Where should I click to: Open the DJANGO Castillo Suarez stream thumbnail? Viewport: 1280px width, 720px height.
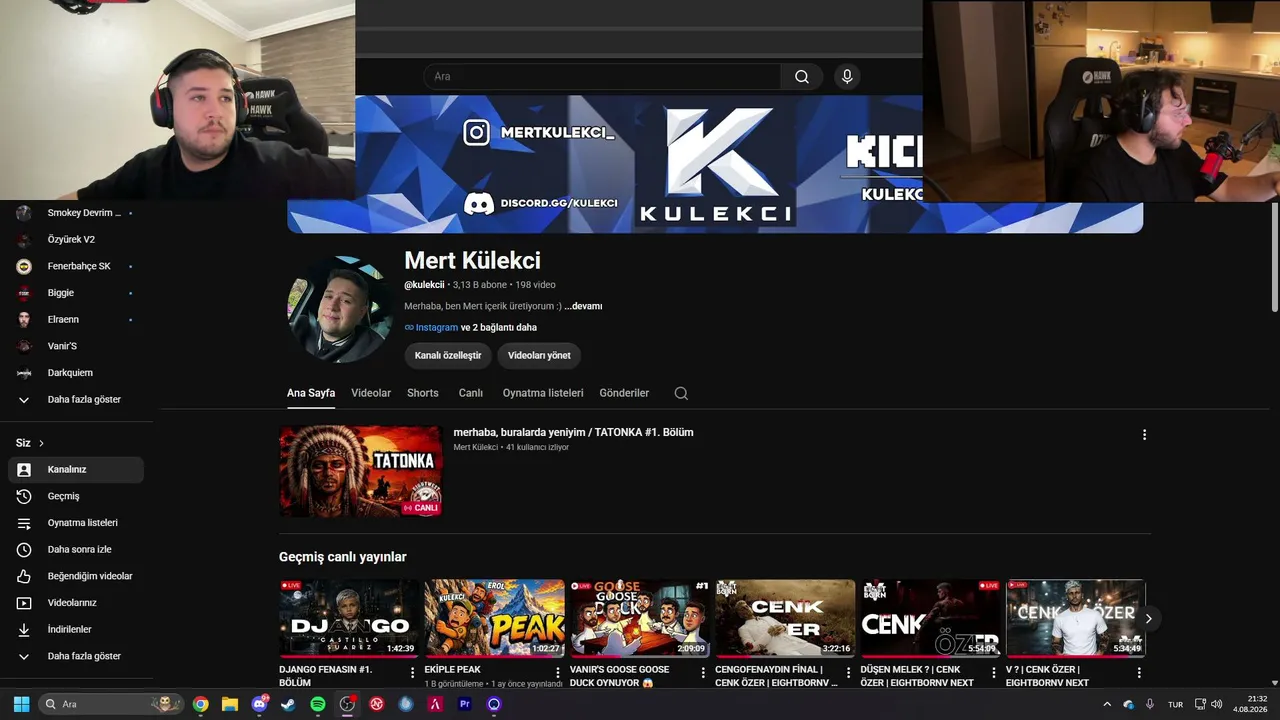(349, 618)
